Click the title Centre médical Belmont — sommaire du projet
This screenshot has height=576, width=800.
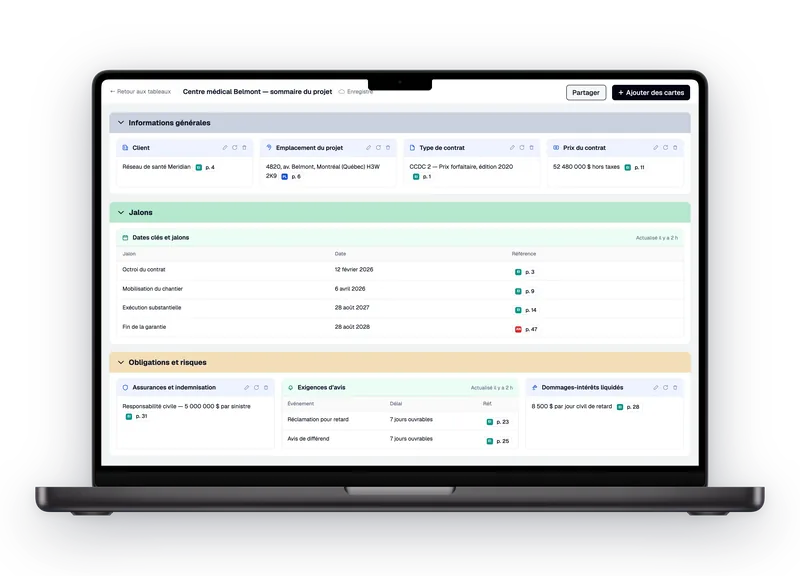(x=257, y=92)
